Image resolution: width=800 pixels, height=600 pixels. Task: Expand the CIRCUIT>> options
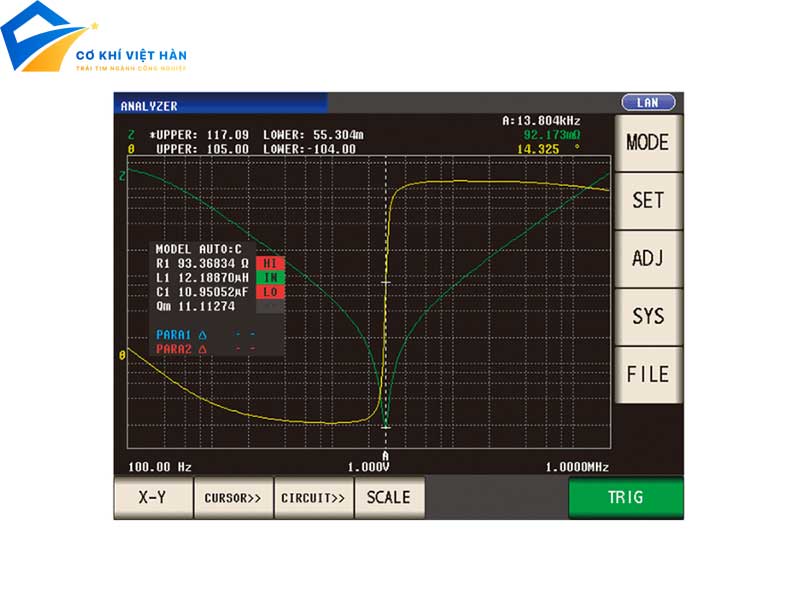(x=313, y=497)
